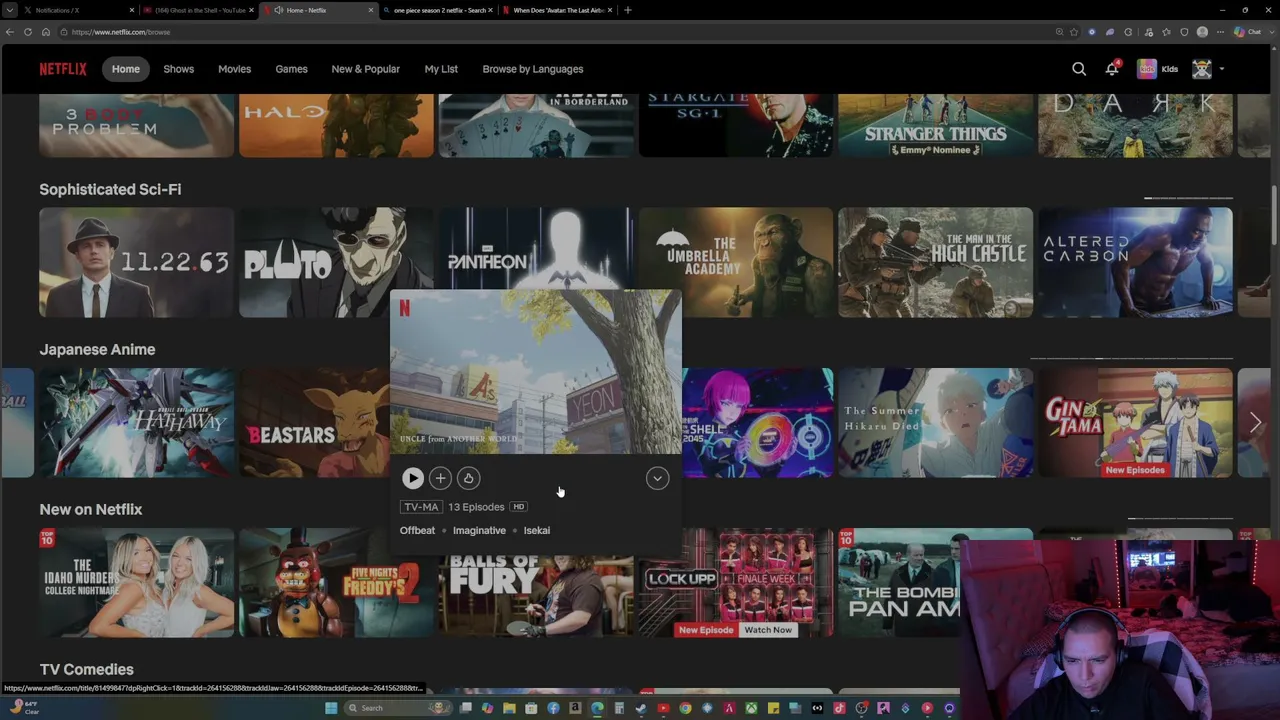Viewport: 1280px width, 720px height.
Task: Open the Pantheon title thumbnail
Action: [536, 248]
